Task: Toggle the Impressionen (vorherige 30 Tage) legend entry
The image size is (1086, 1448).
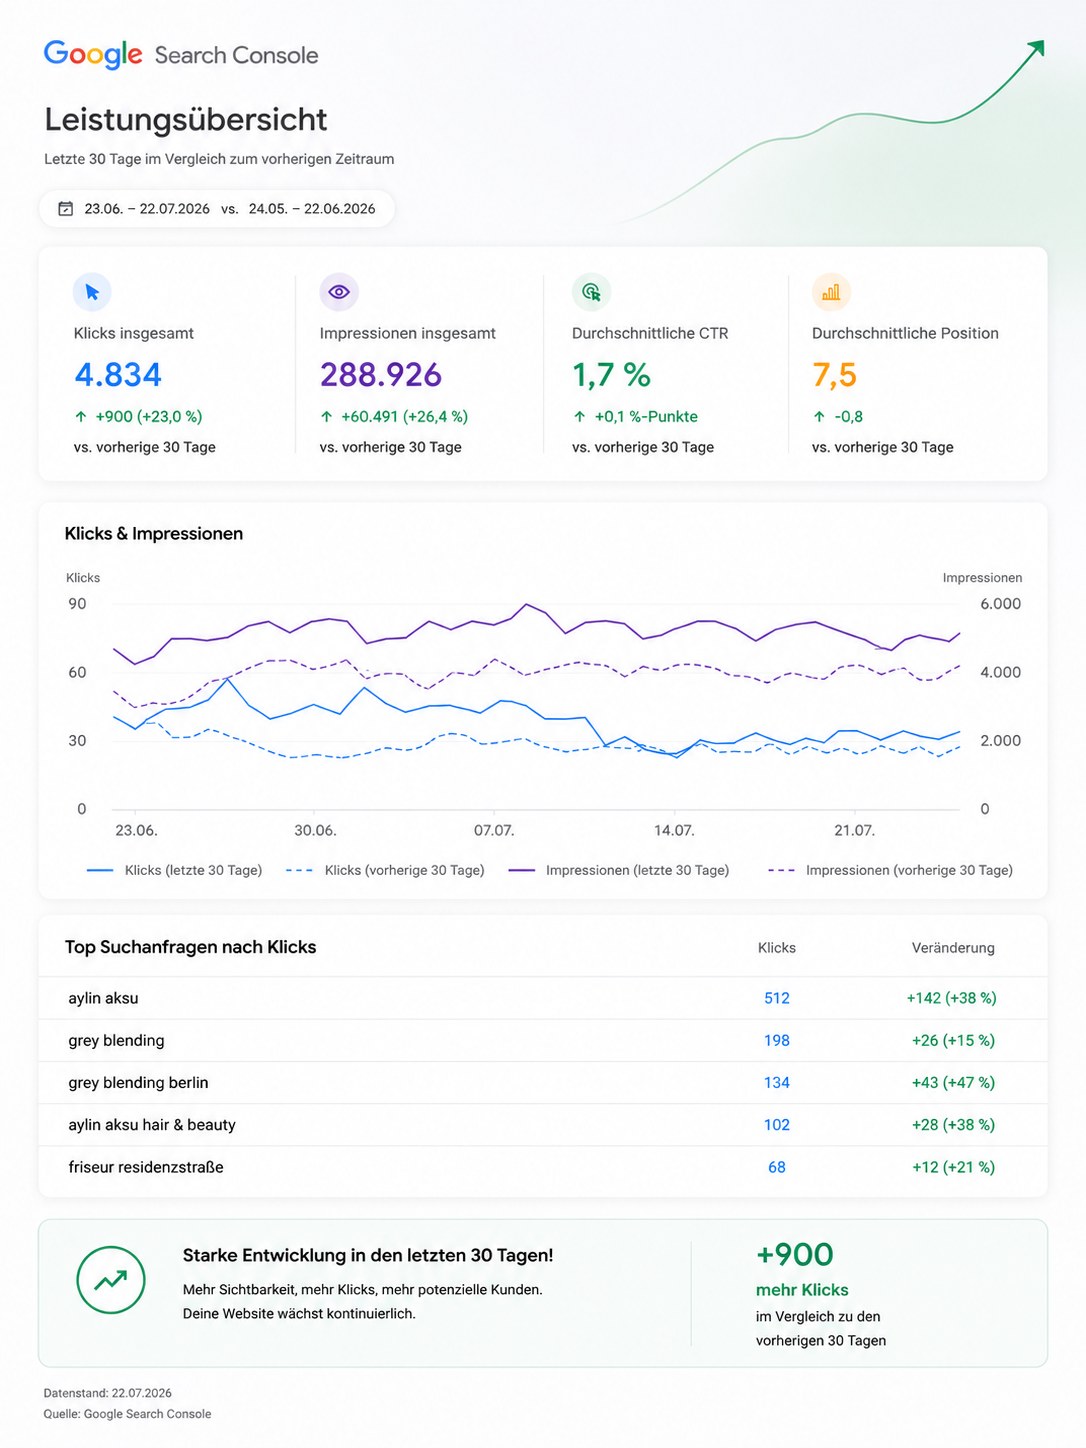Action: tap(890, 871)
